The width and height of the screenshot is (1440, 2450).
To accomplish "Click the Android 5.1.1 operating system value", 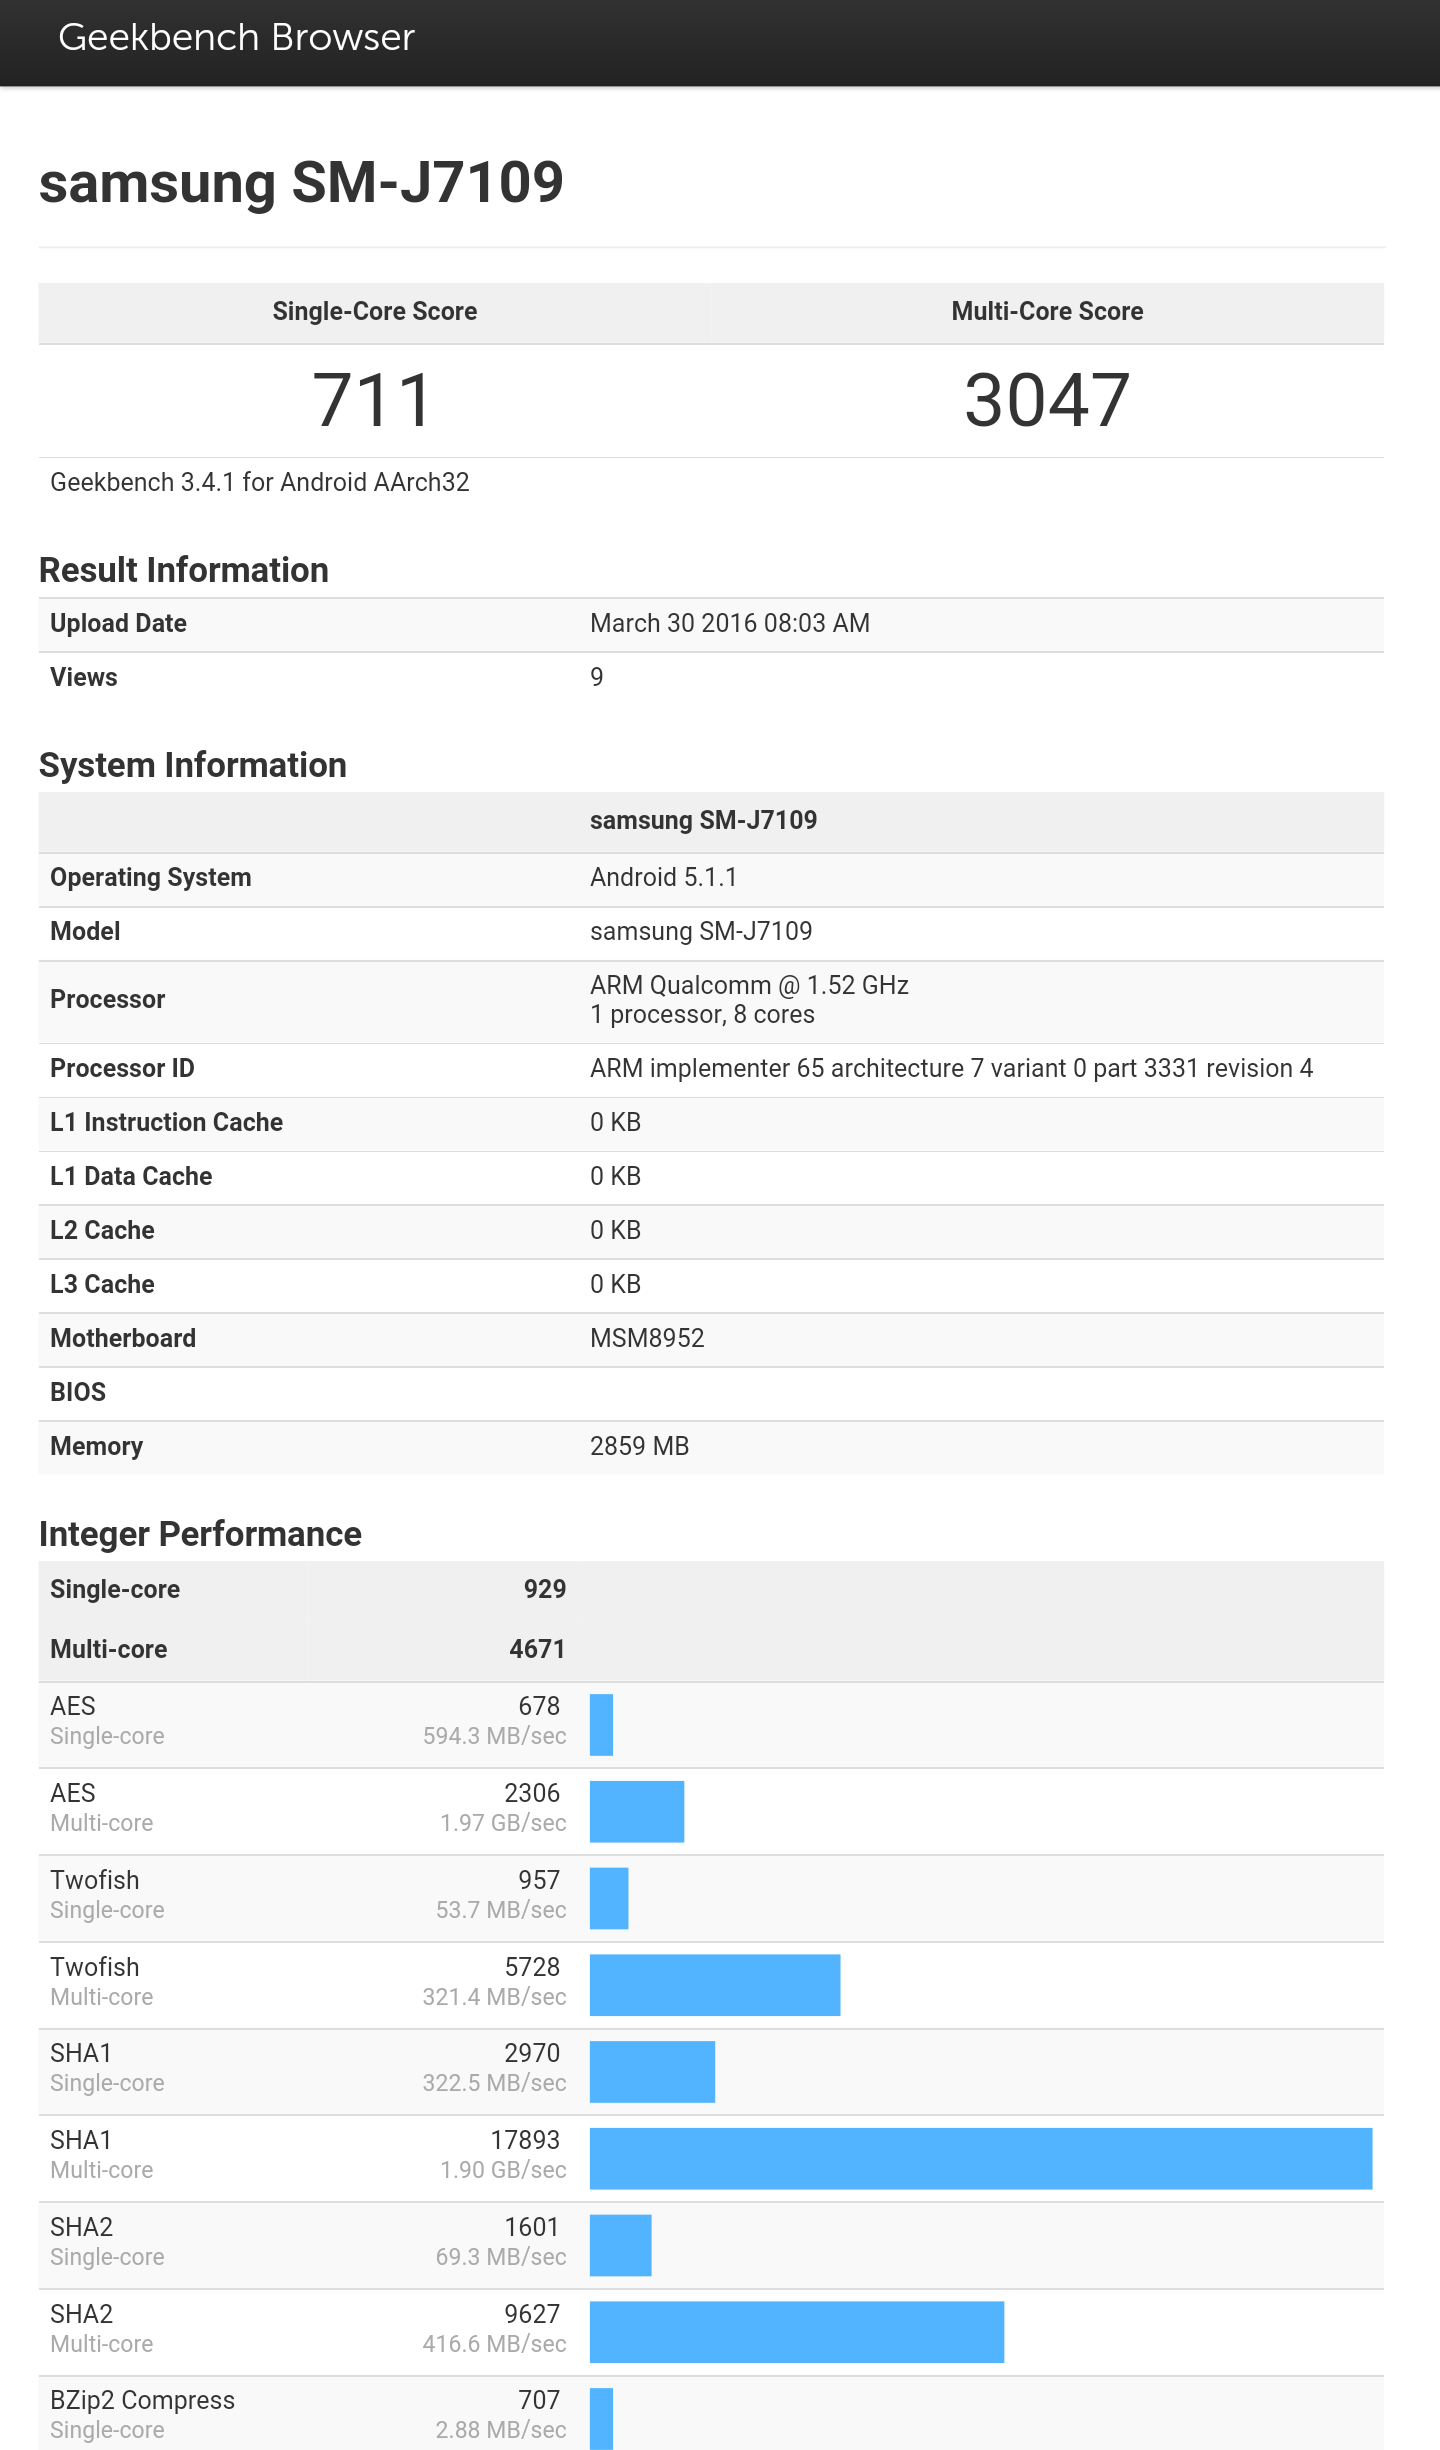I will (663, 878).
